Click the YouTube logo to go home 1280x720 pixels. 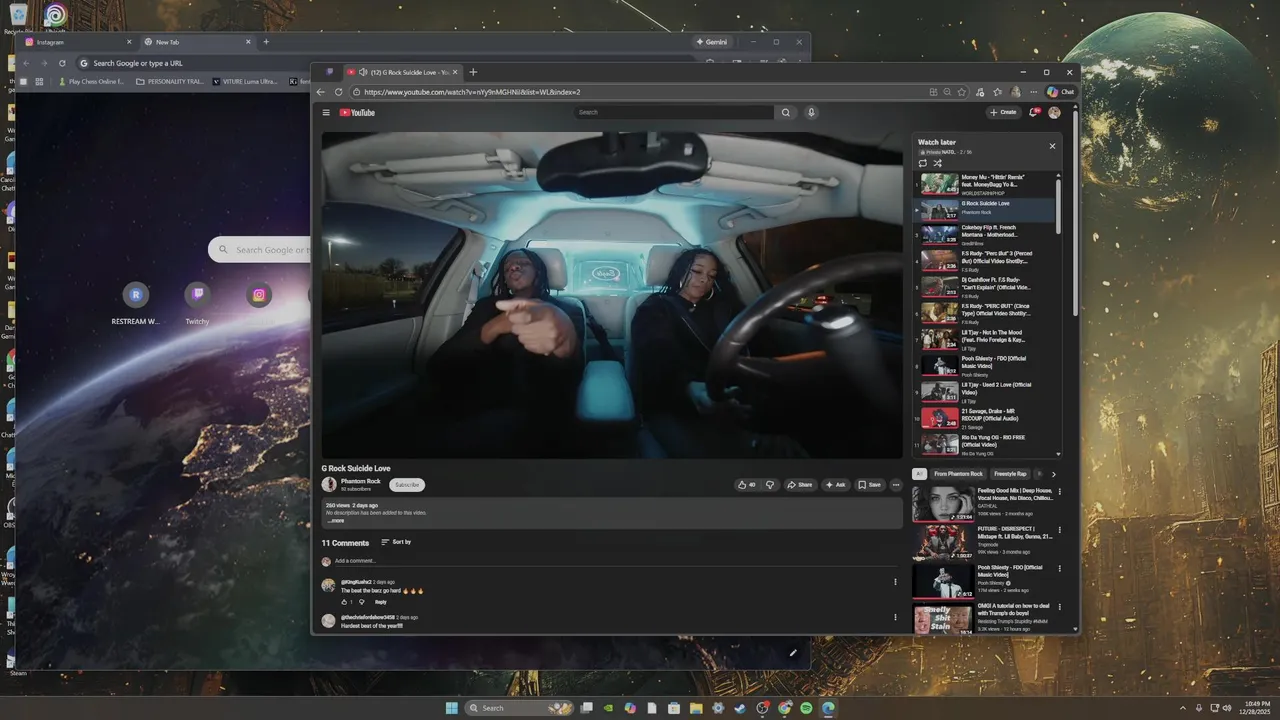[357, 112]
